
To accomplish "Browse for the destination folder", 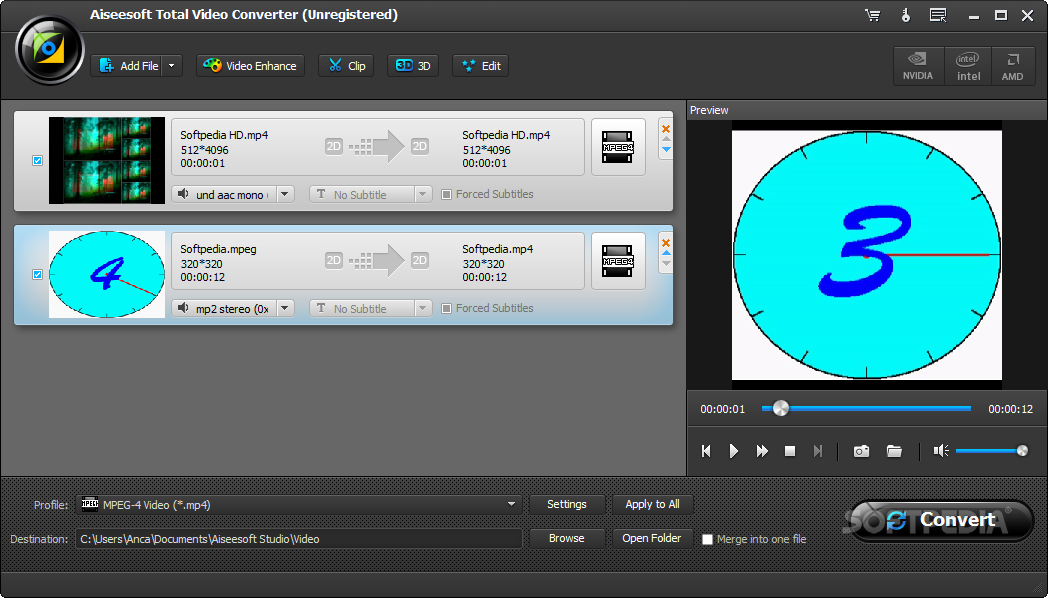I will click(567, 539).
